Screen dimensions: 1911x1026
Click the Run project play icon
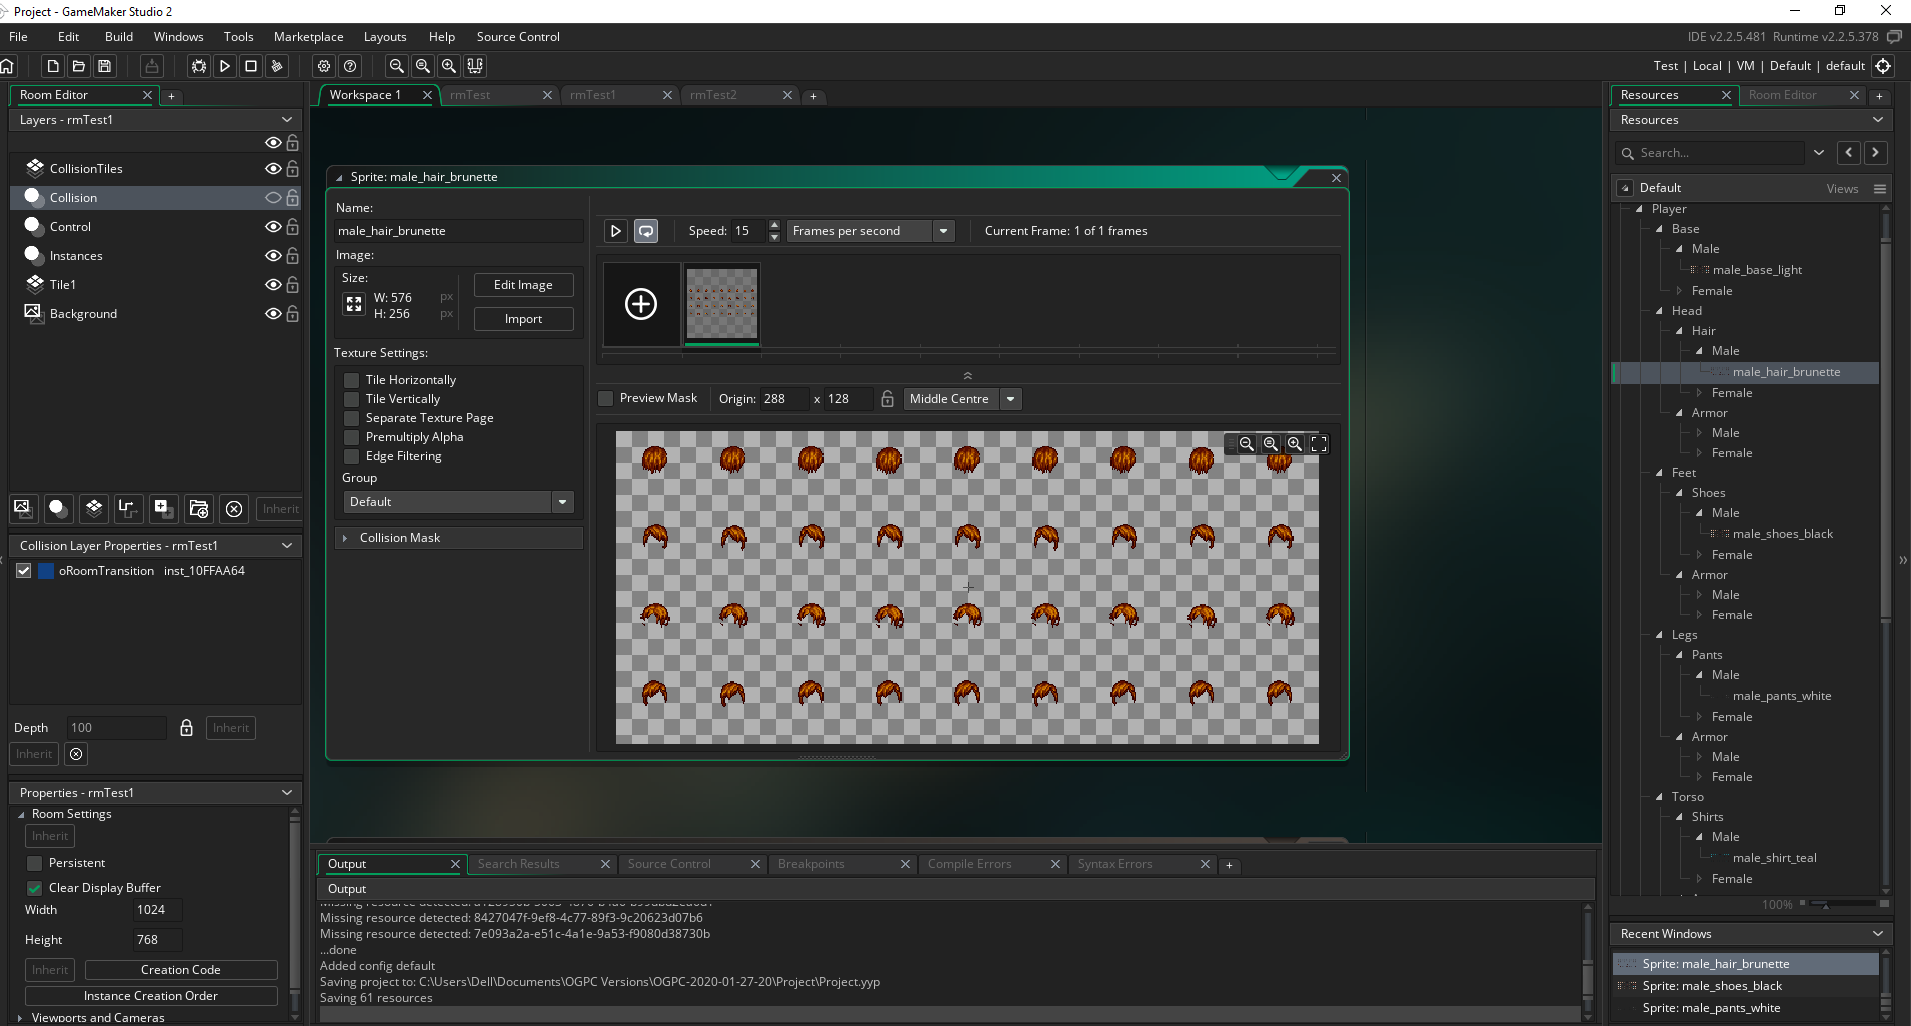coord(225,66)
